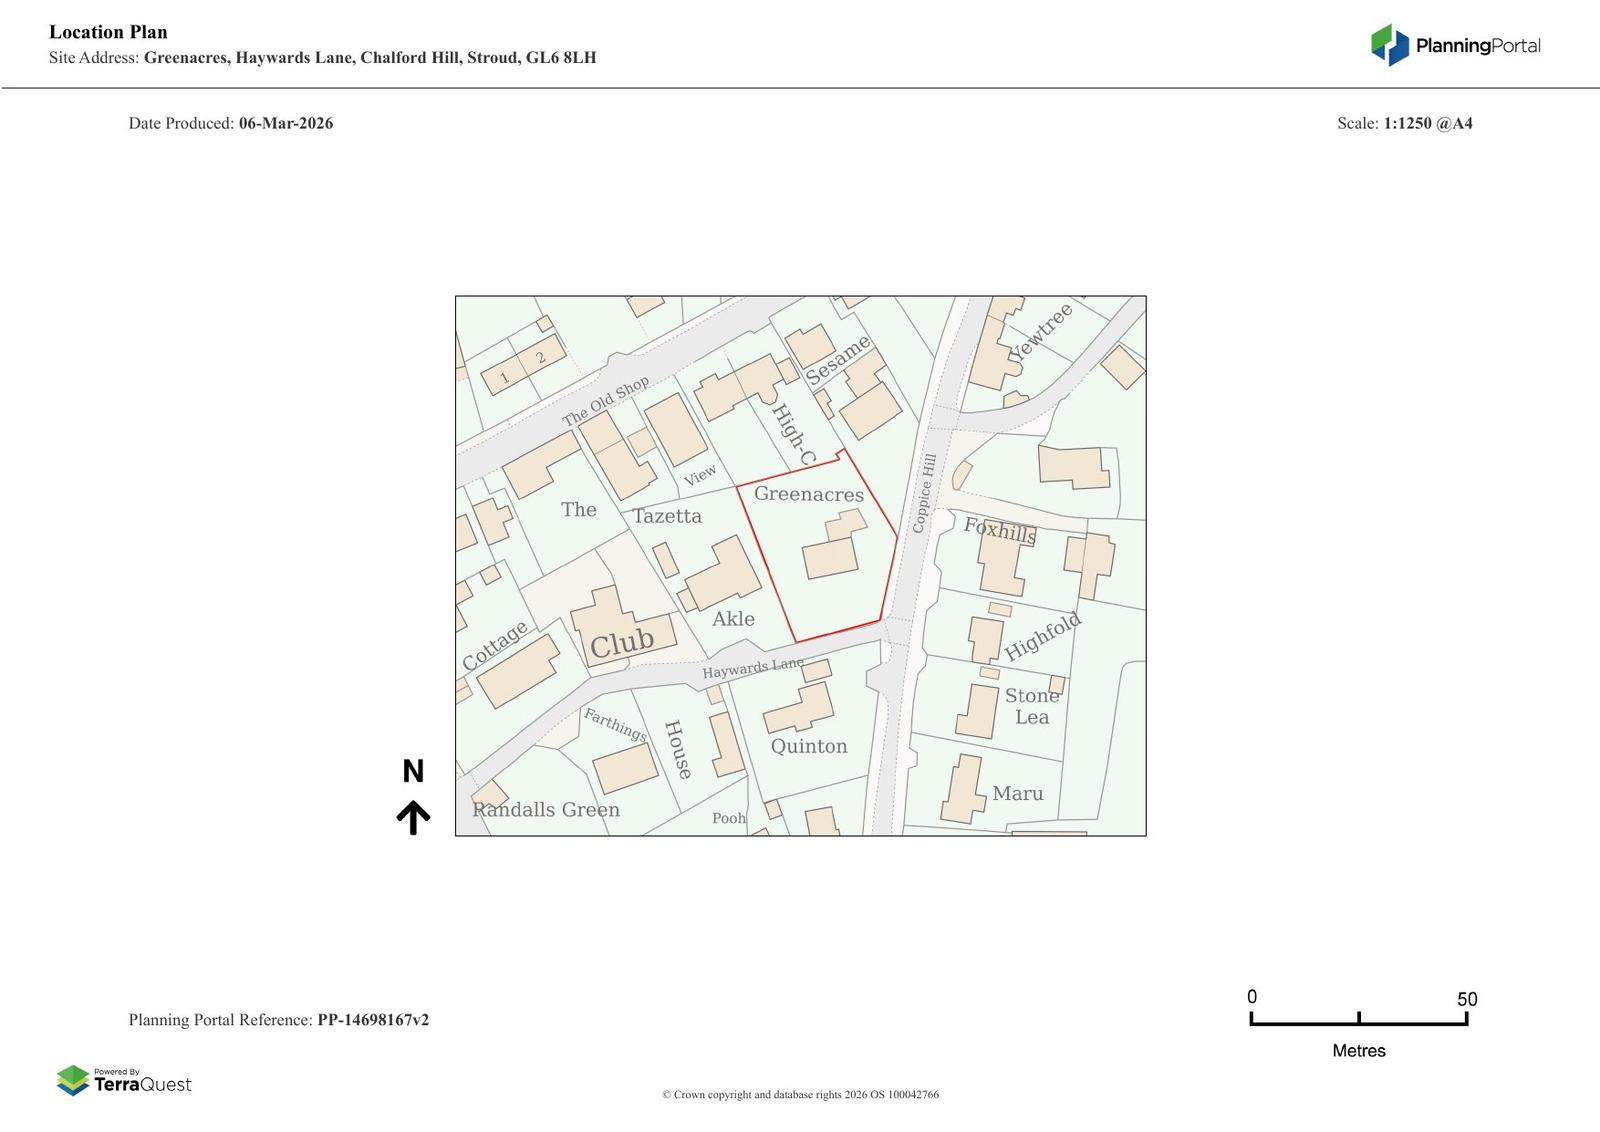Click the Maru property label
Image resolution: width=1600 pixels, height=1132 pixels.
tap(1017, 793)
